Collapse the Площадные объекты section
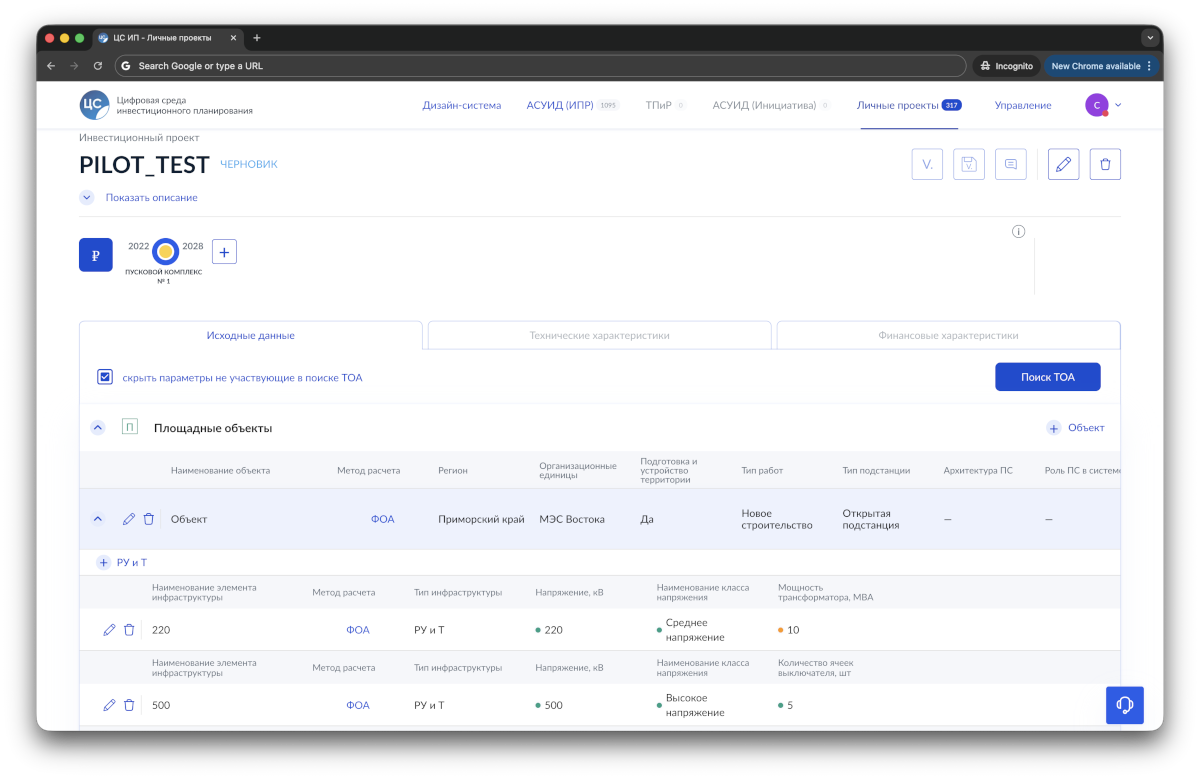The width and height of the screenshot is (1200, 779). point(97,428)
